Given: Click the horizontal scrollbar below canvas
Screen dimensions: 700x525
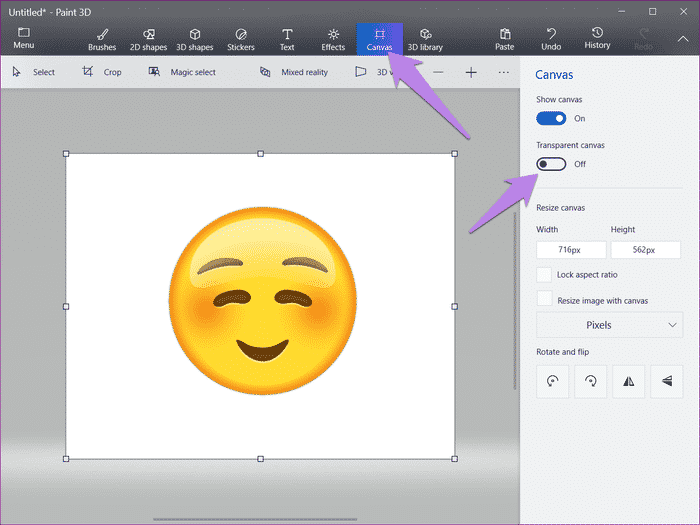Looking at the screenshot, I should (x=255, y=519).
